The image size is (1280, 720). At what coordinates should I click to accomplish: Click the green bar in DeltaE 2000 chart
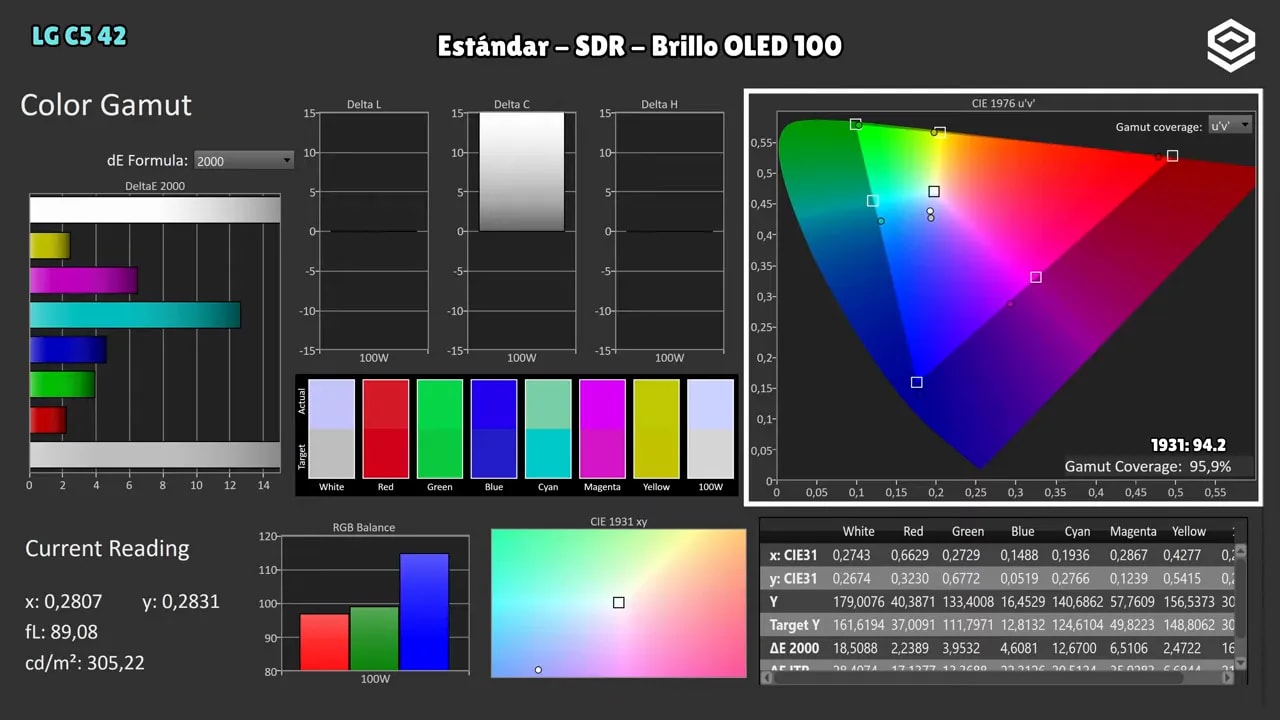tap(62, 384)
